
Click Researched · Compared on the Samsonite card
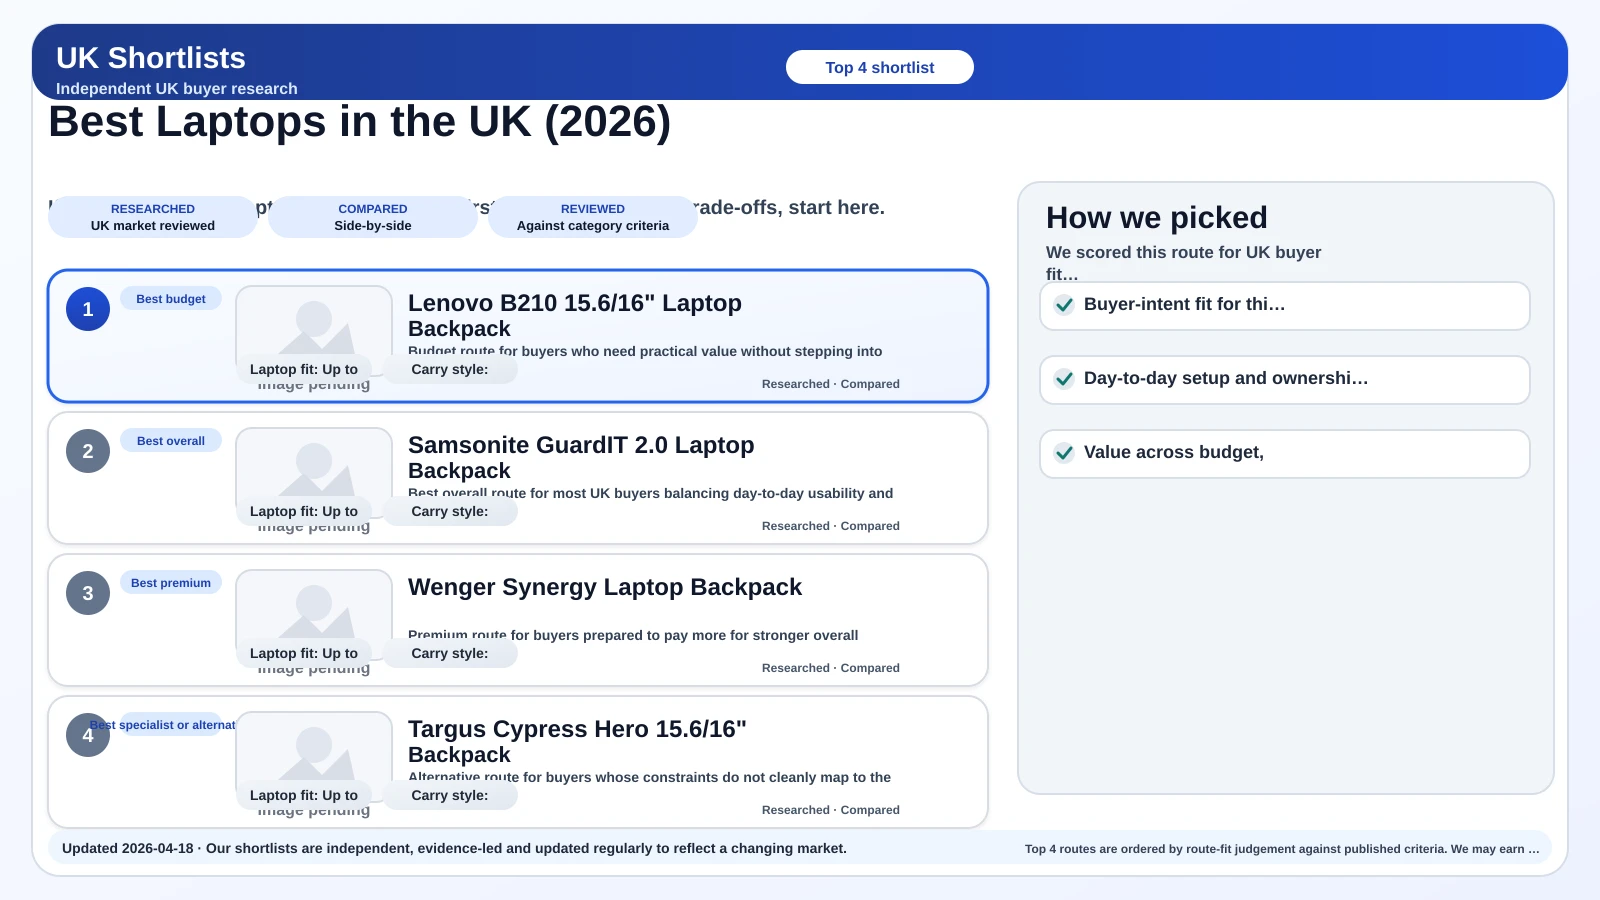pyautogui.click(x=831, y=526)
